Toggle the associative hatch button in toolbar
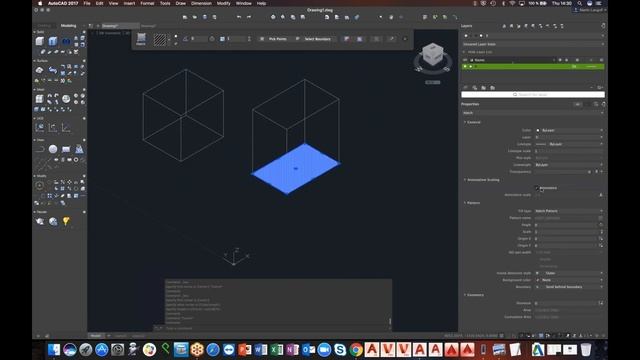This screenshot has height=360, width=640. coord(347,39)
